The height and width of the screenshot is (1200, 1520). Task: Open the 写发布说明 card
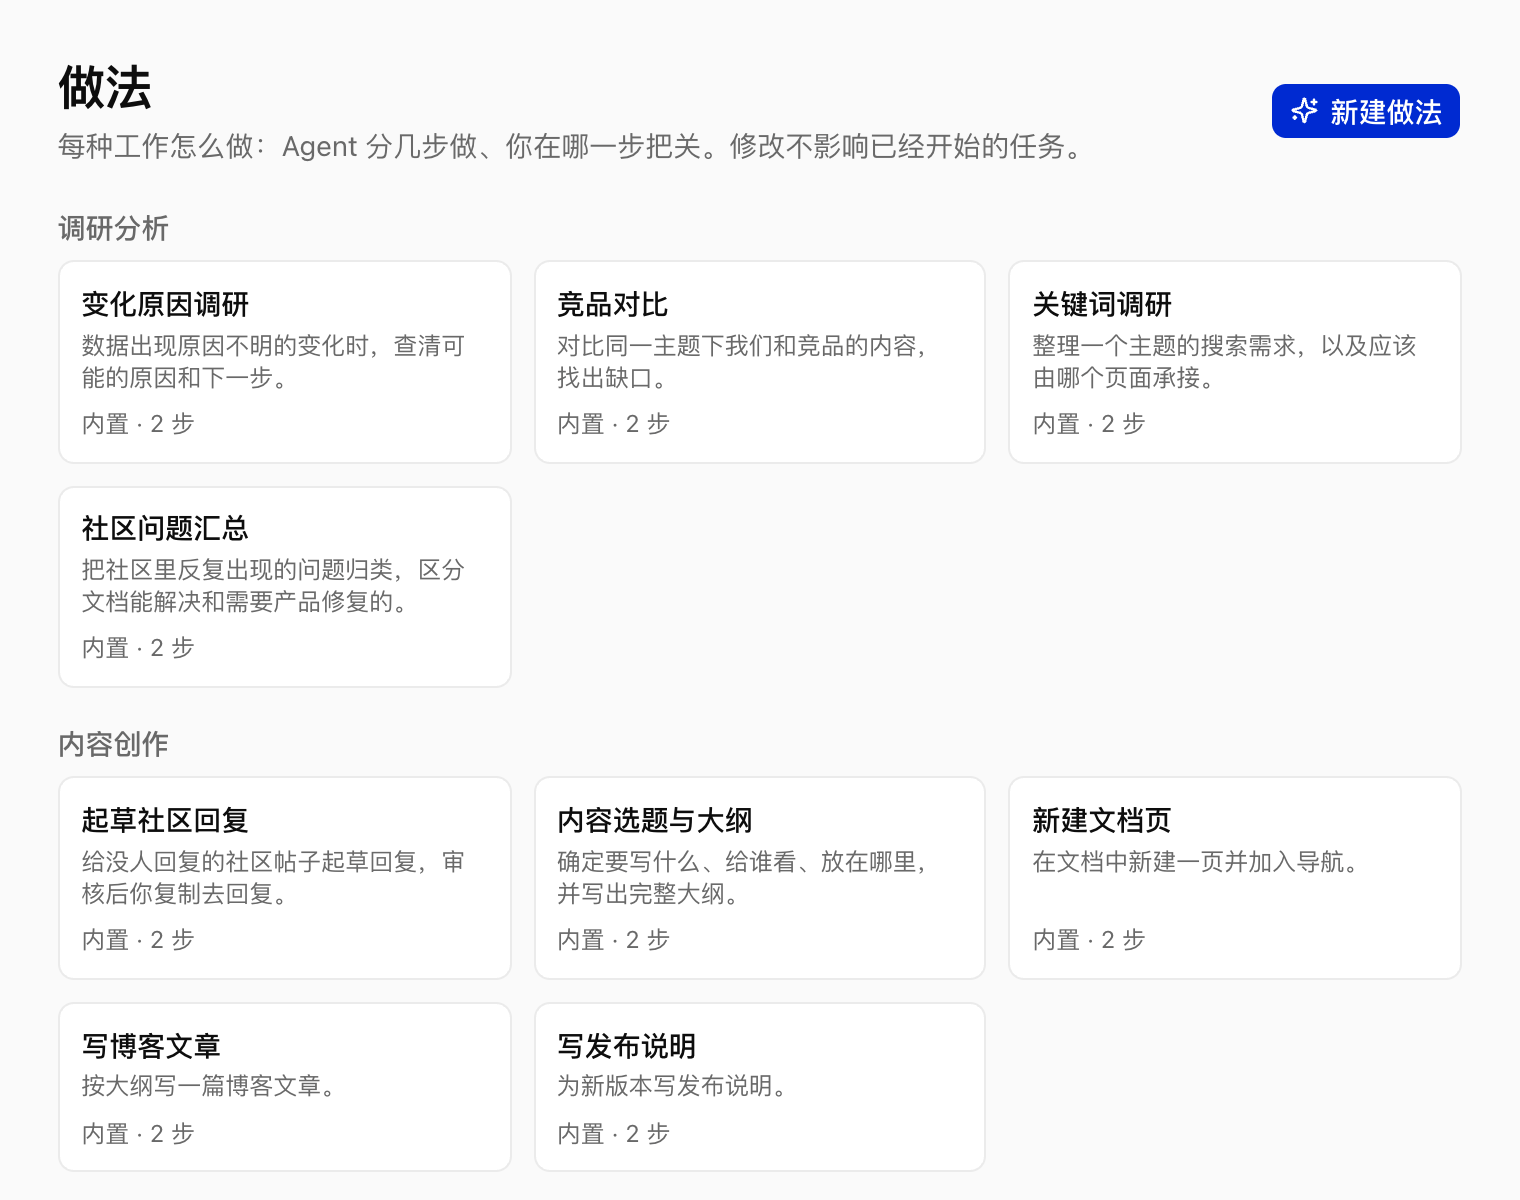(x=760, y=1087)
